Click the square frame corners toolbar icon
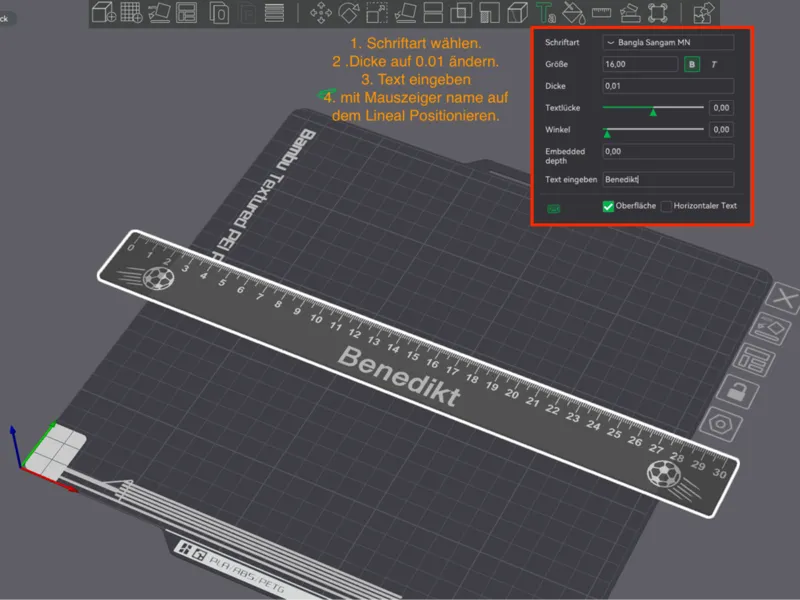The image size is (800, 600). coord(658,13)
